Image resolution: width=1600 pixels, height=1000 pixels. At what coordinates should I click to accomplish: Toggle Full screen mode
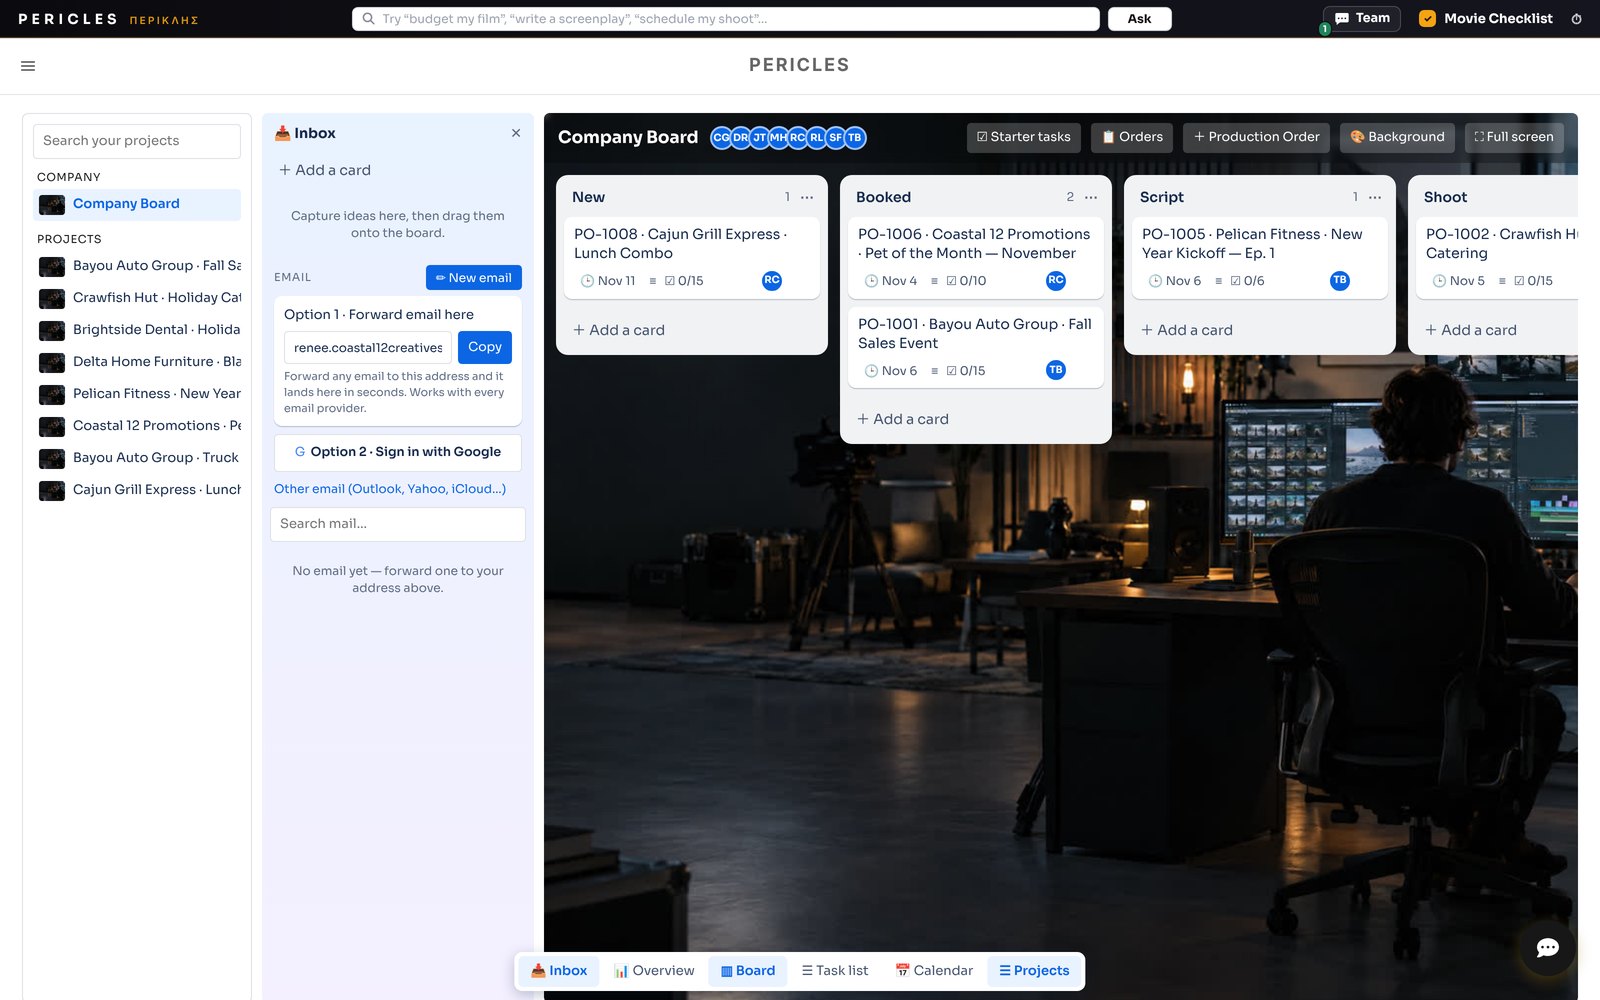pos(1514,137)
